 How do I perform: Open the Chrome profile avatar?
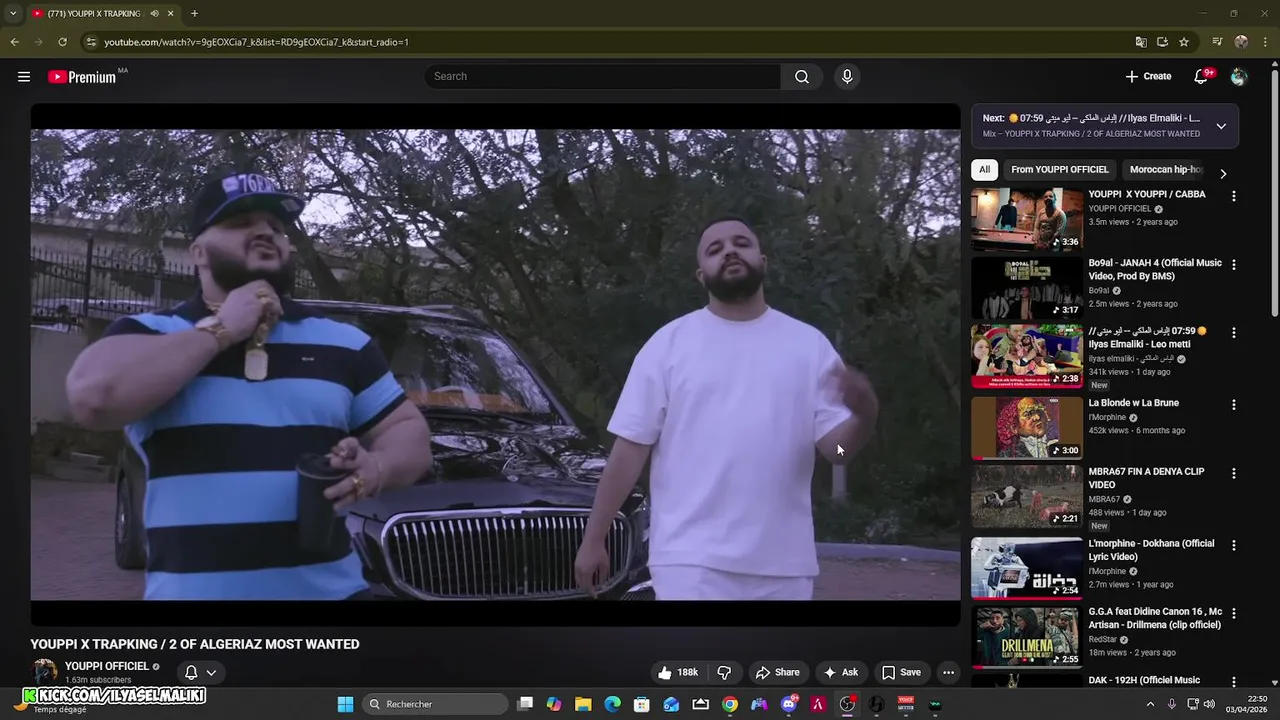point(1241,42)
